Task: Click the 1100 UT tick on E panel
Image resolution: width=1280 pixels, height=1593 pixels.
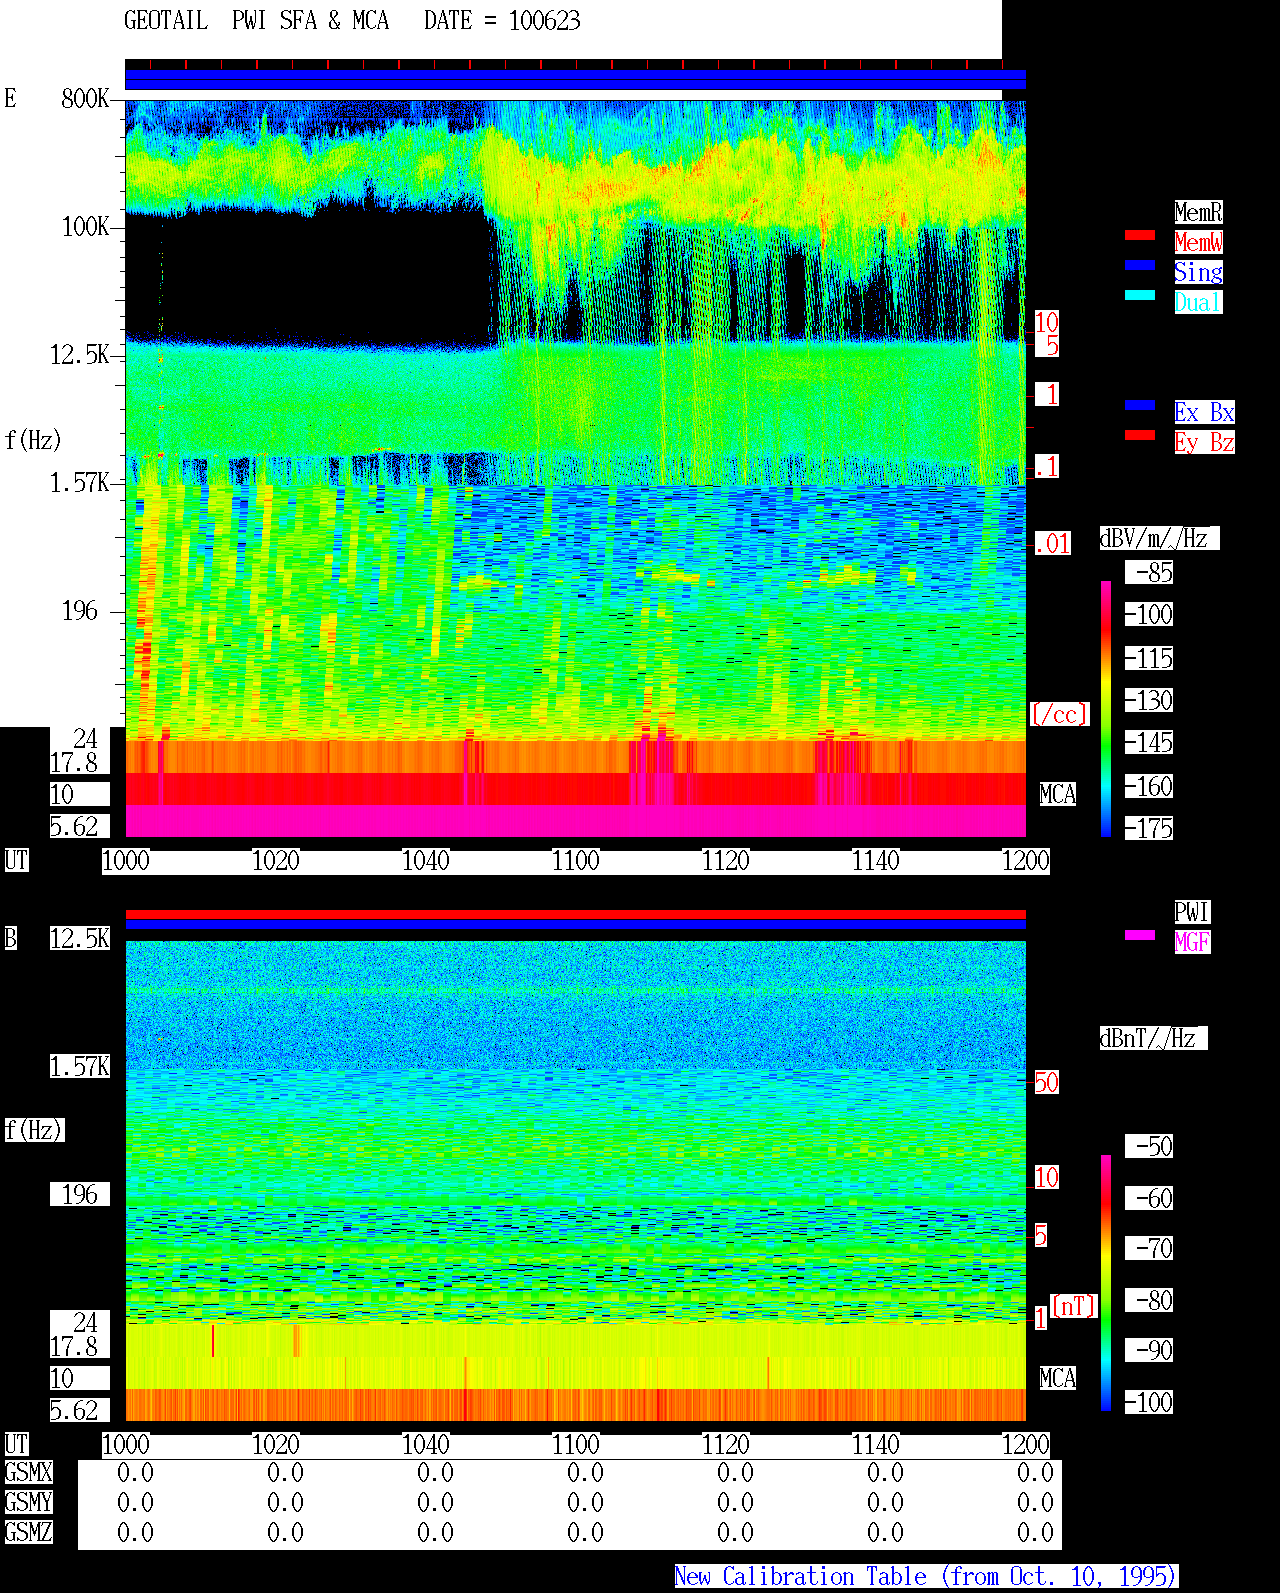Action: tap(576, 861)
